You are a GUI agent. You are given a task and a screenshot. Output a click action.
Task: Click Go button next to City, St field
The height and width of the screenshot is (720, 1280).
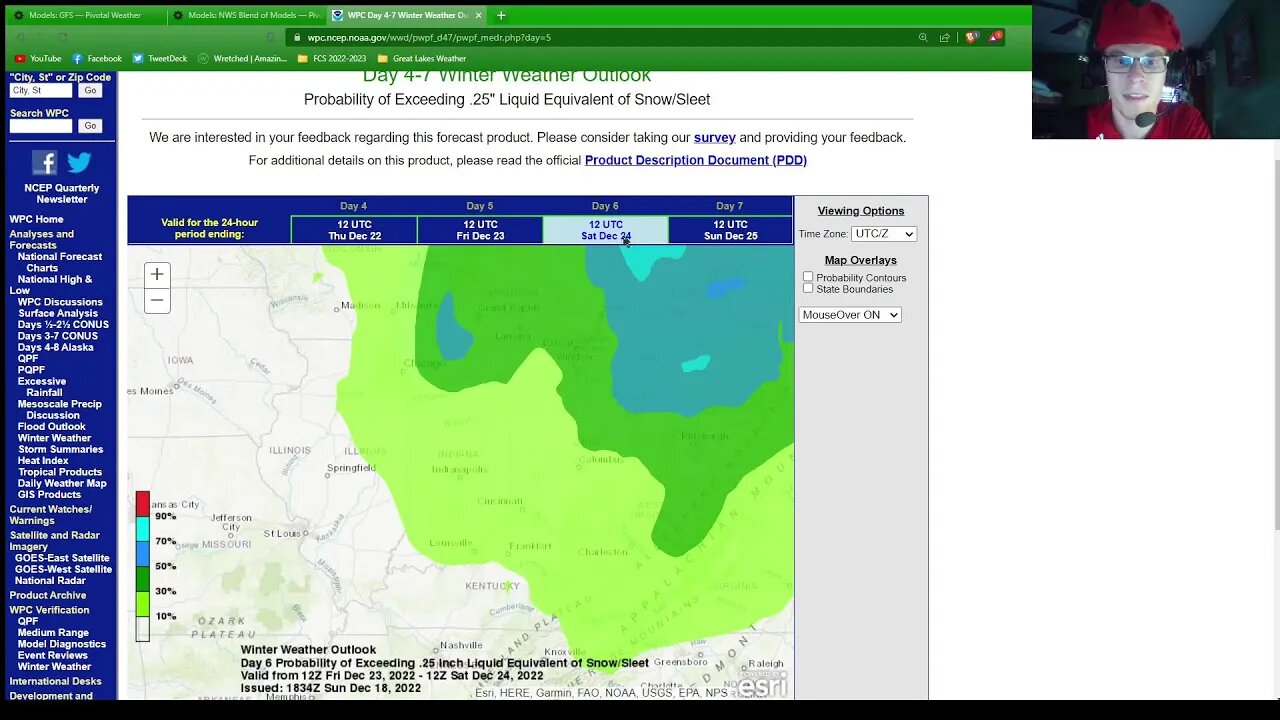[90, 90]
